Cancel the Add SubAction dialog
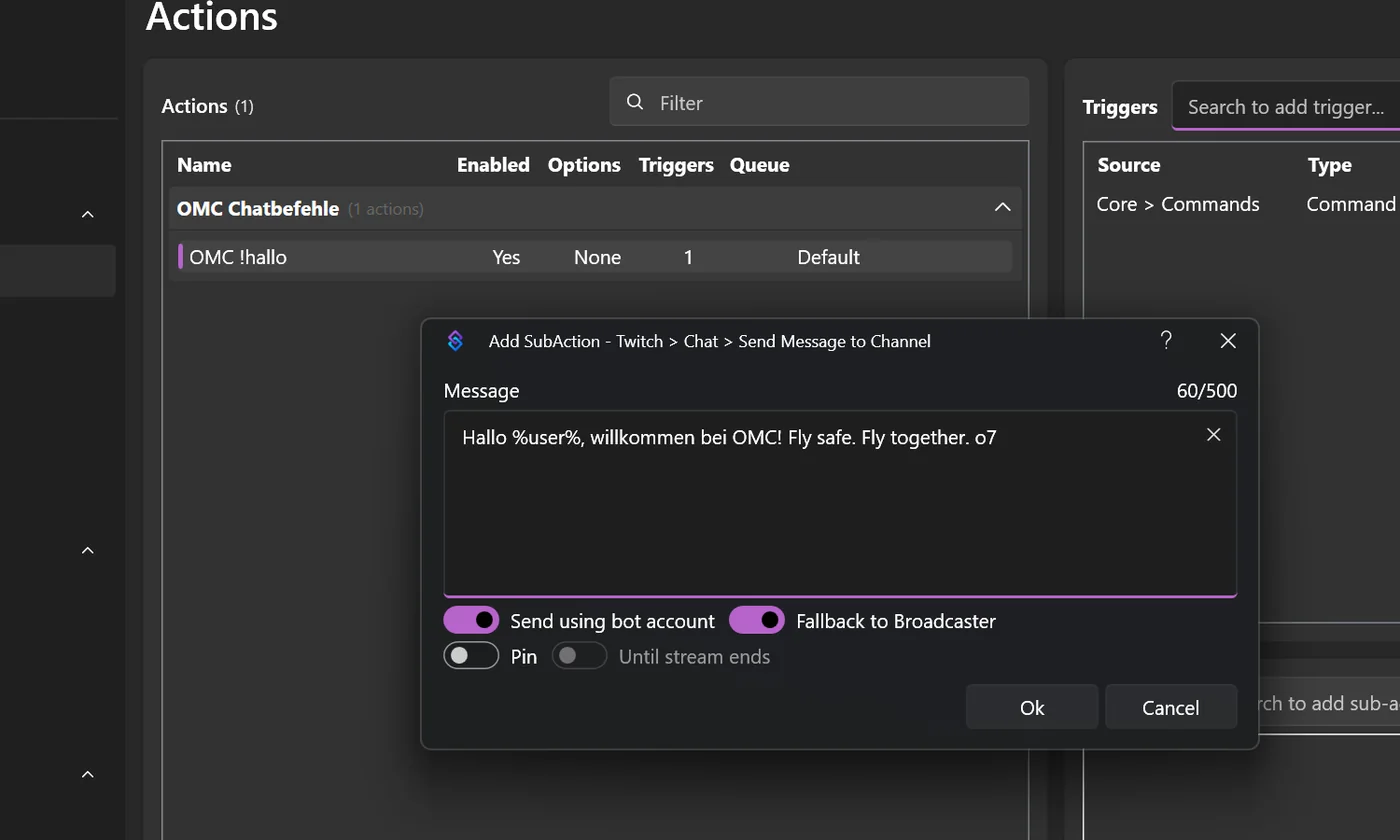 (x=1171, y=708)
